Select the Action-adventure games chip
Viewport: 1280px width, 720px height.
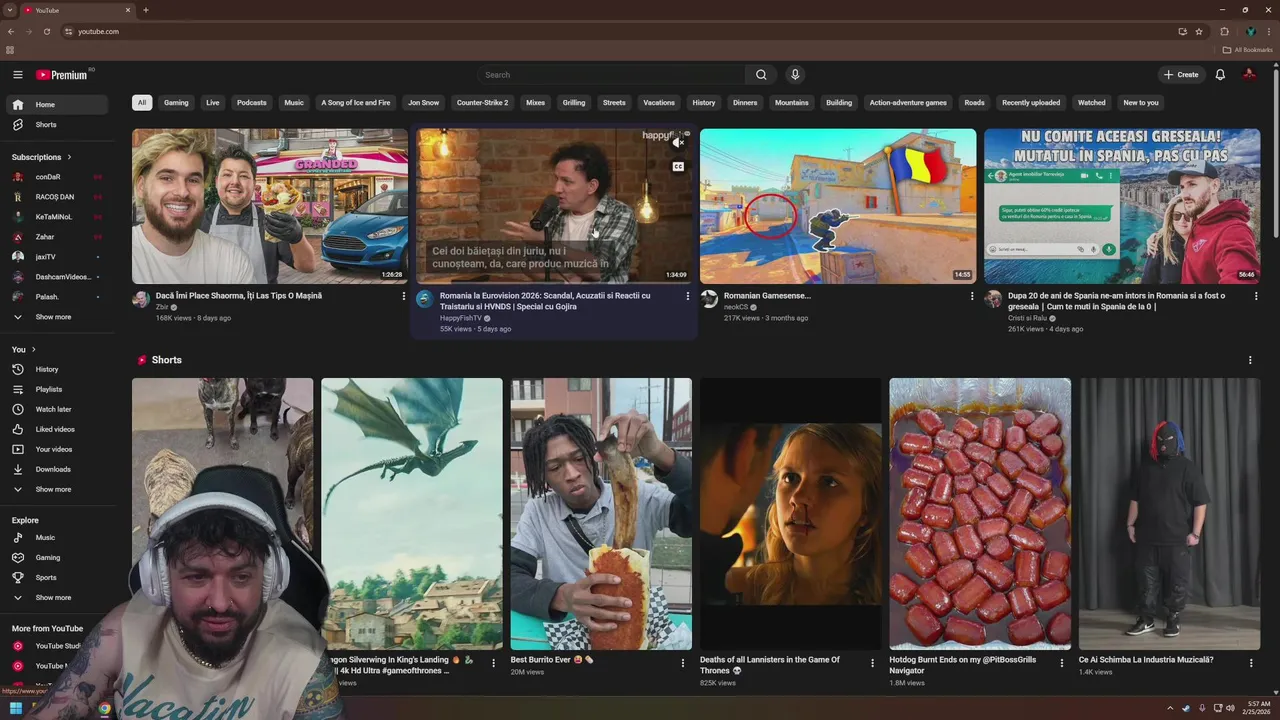[x=908, y=103]
